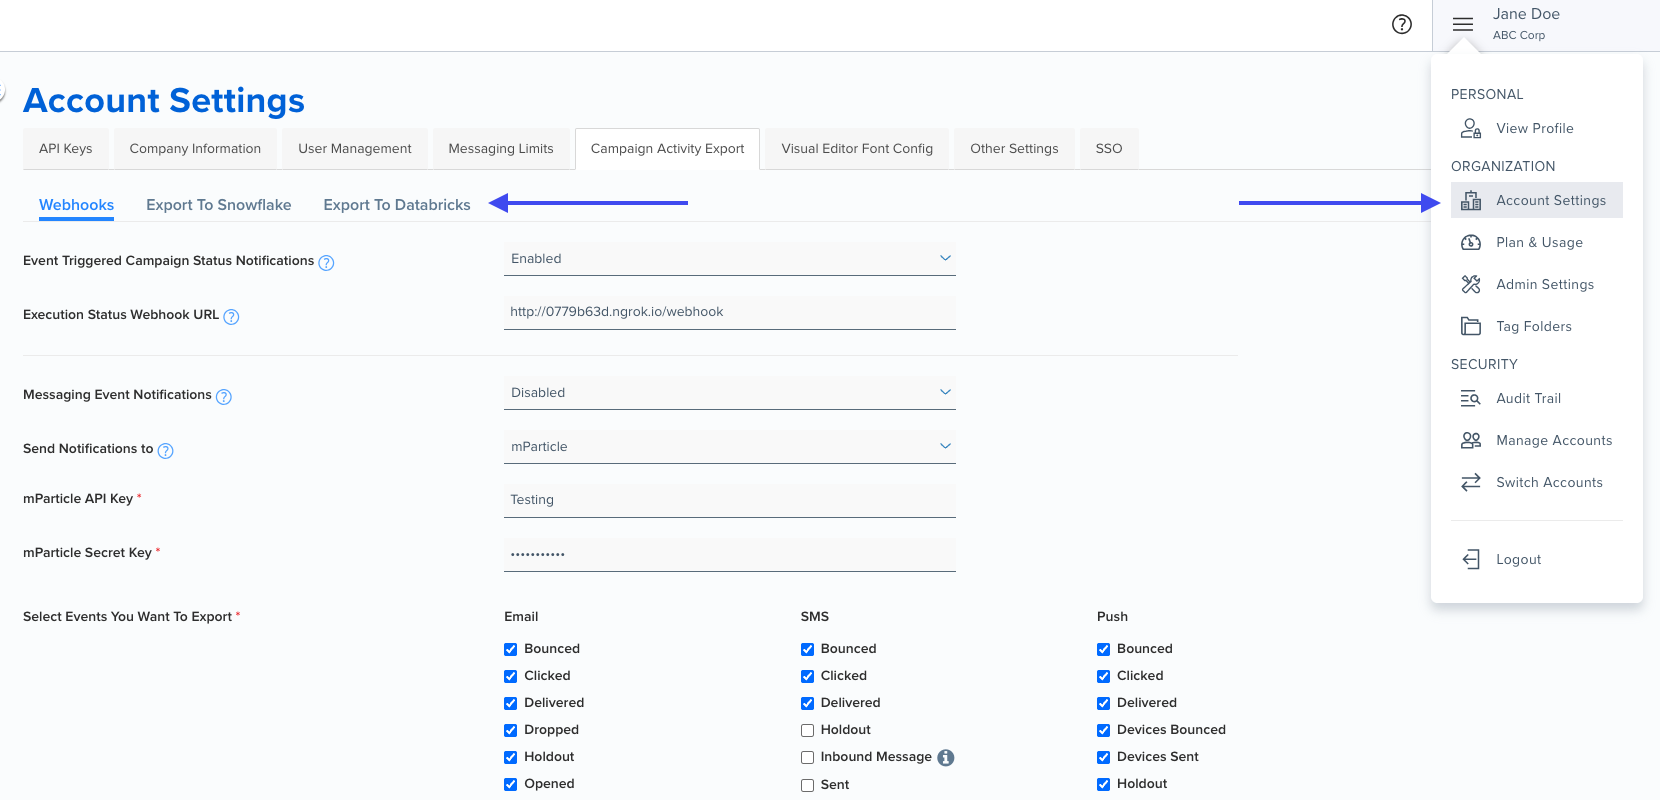Uncheck Email Opened checkbox
The image size is (1660, 800).
(x=510, y=784)
